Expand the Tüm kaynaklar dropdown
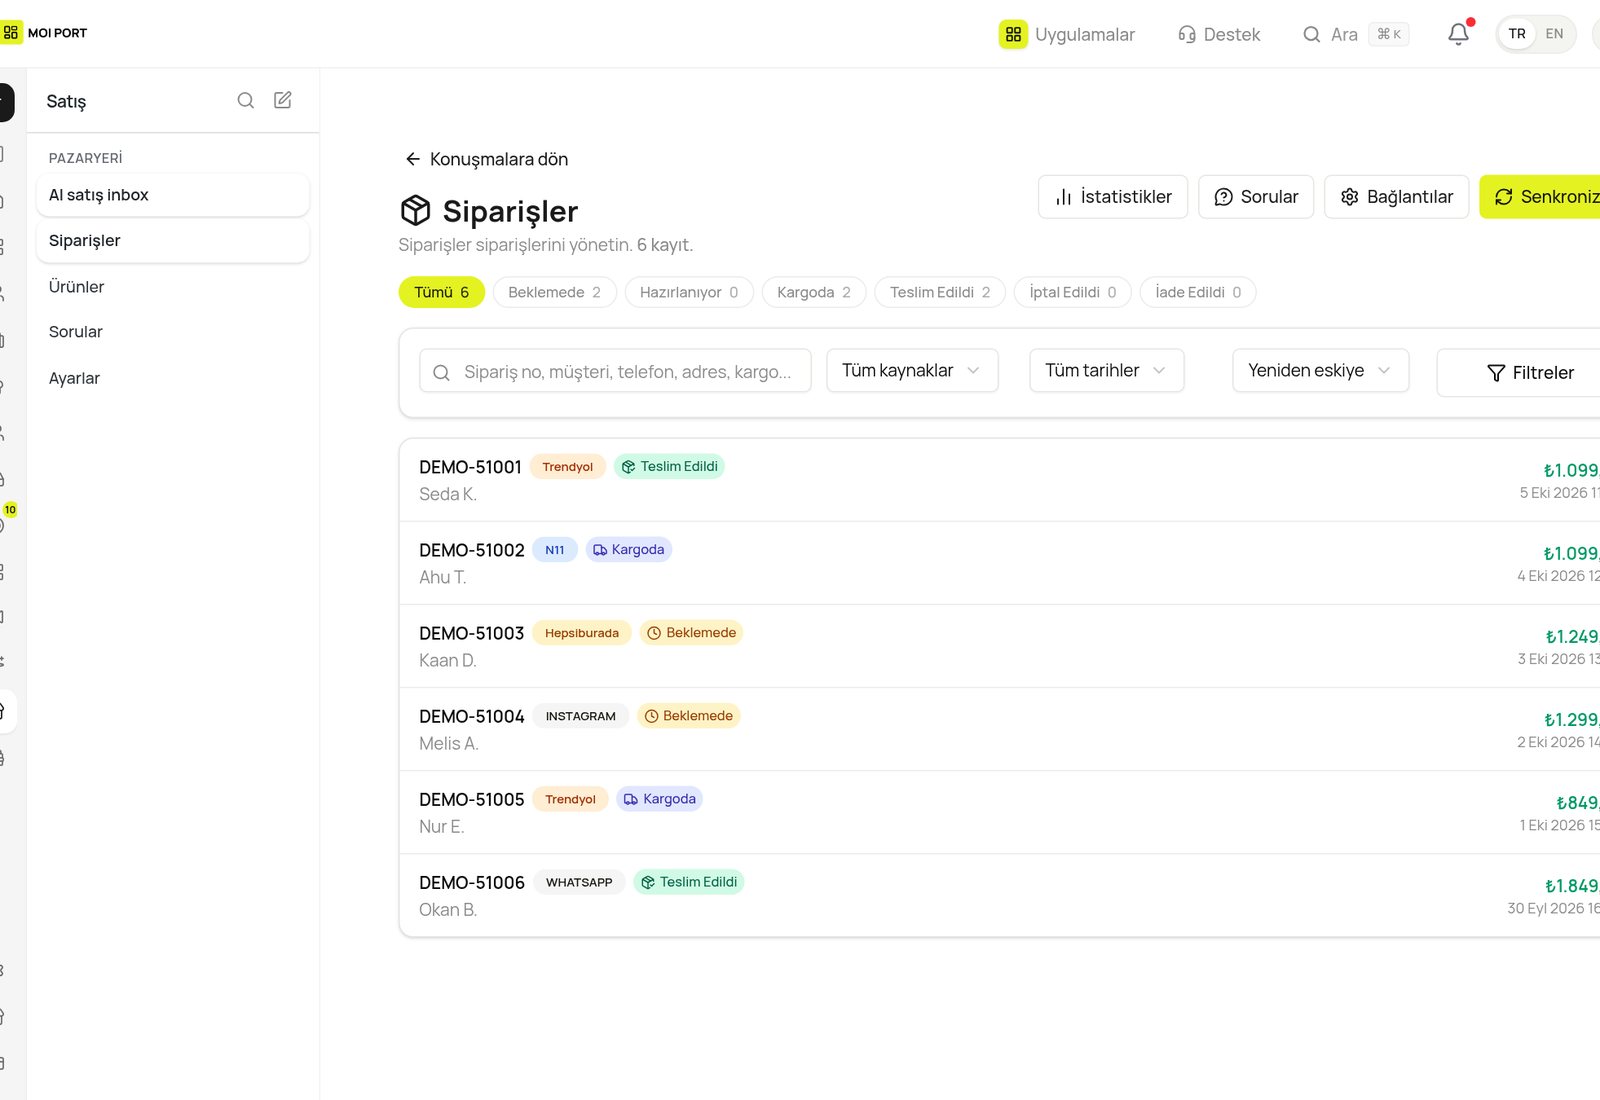The width and height of the screenshot is (1600, 1100). (912, 370)
